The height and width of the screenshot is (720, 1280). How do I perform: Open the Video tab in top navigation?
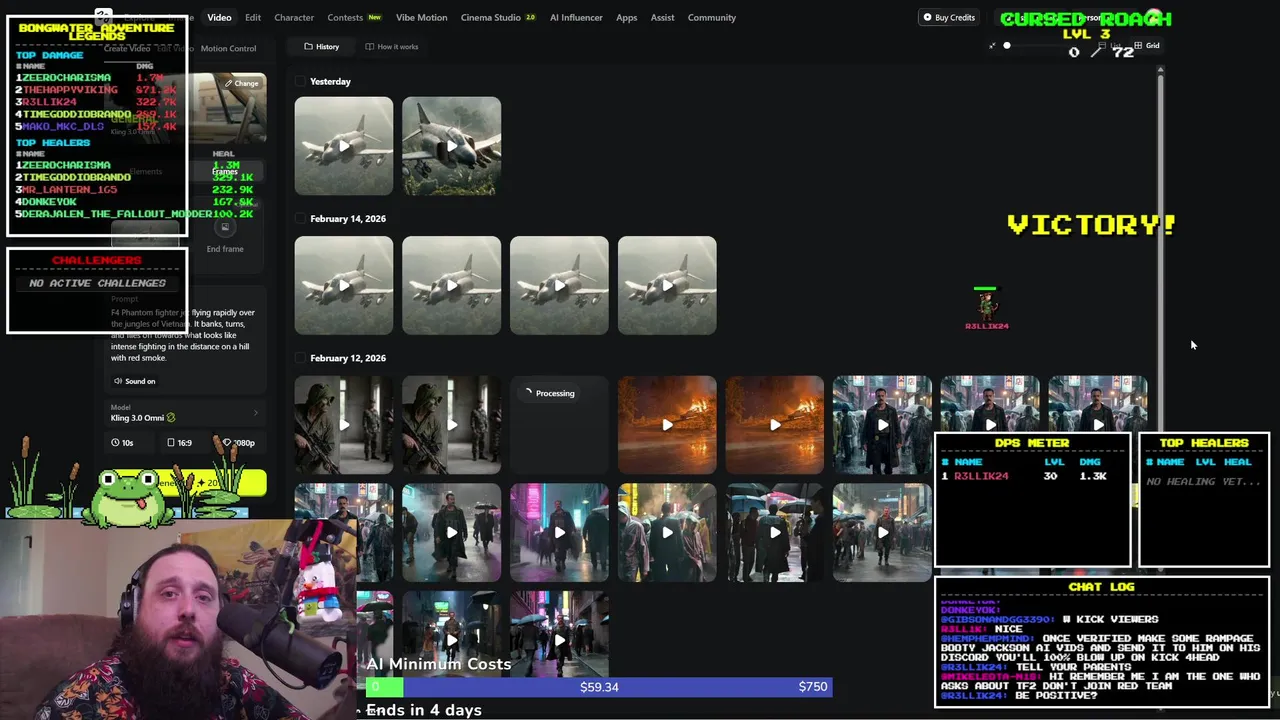pos(219,17)
